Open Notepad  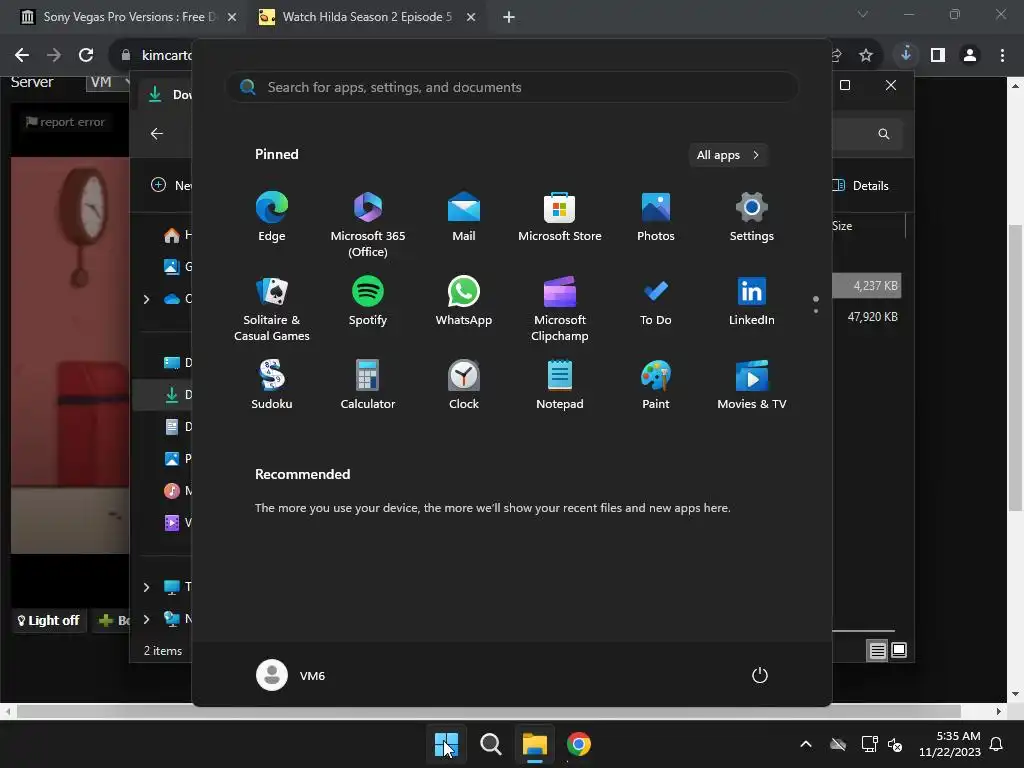pyautogui.click(x=560, y=385)
